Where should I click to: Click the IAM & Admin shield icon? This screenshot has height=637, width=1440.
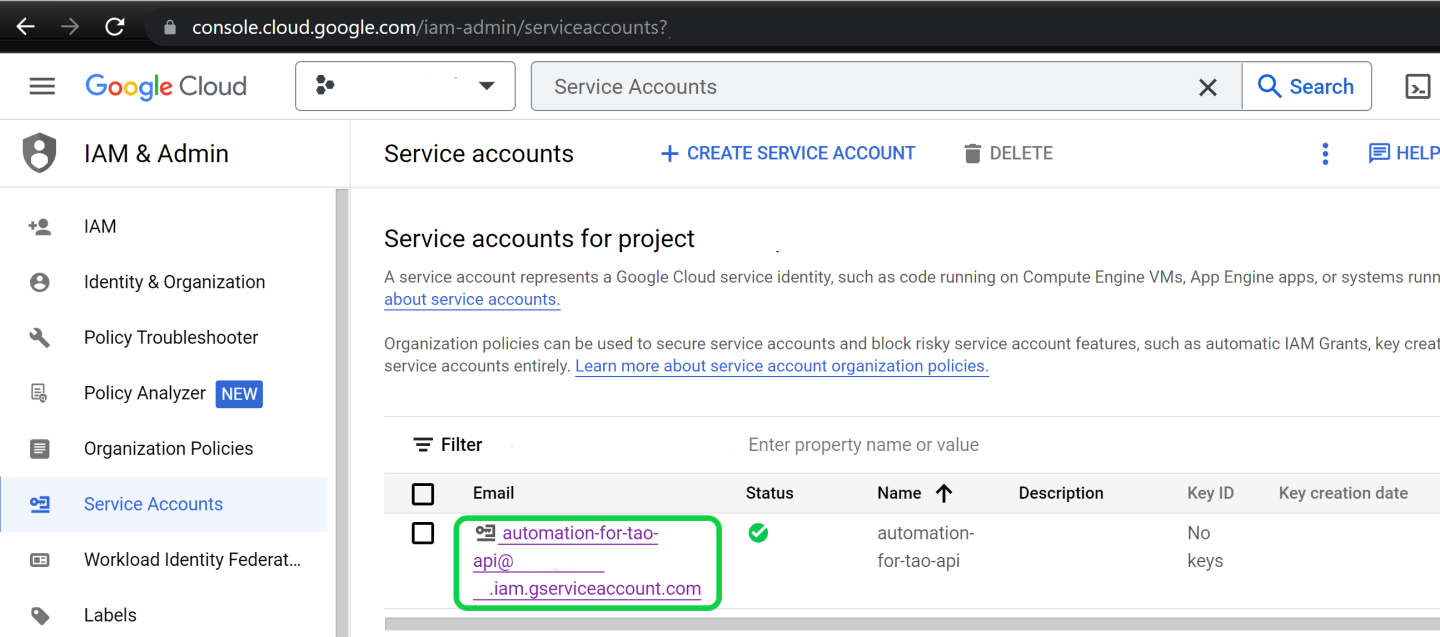click(40, 153)
